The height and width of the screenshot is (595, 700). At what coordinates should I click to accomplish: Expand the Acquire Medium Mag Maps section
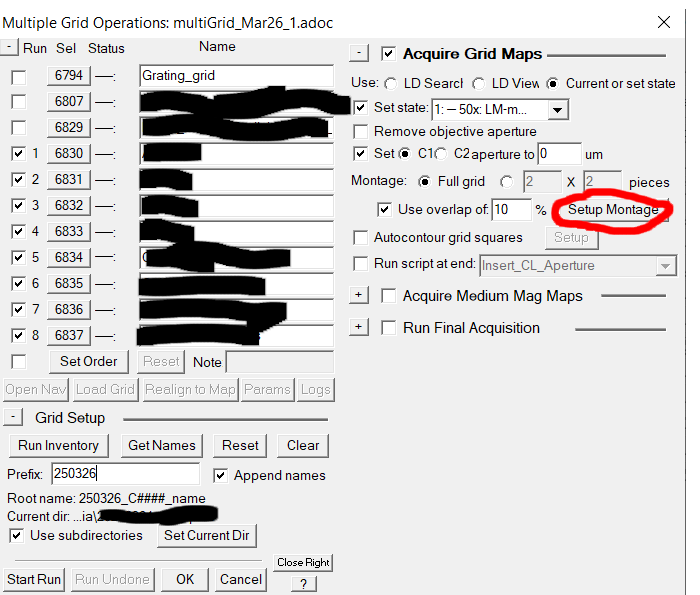pyautogui.click(x=359, y=295)
